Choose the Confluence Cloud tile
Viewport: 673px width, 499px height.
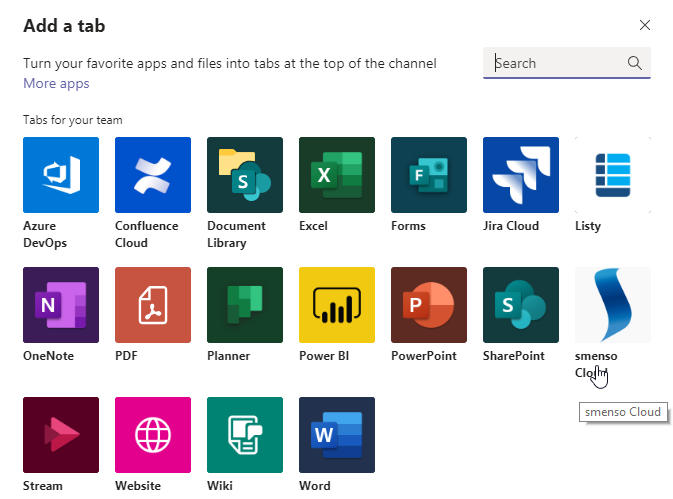153,175
